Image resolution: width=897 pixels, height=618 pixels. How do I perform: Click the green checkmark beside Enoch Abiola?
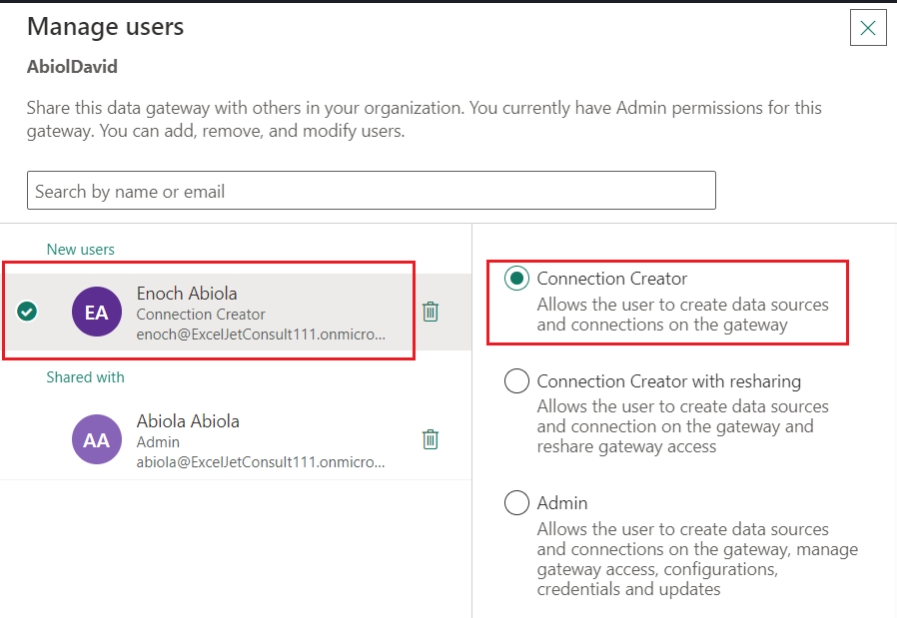click(28, 312)
